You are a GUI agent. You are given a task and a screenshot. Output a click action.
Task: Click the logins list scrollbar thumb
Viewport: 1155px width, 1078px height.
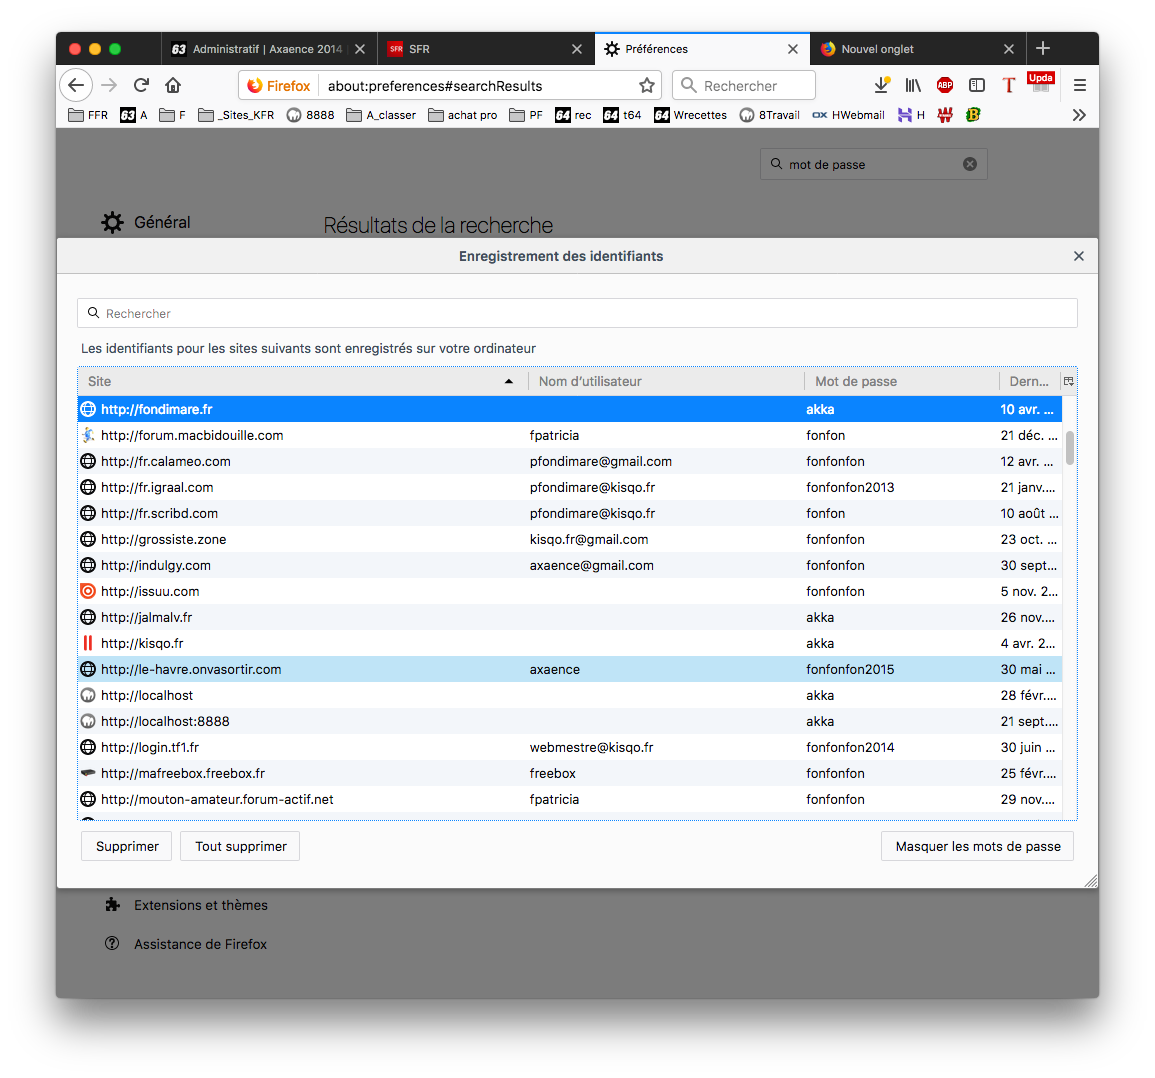[1070, 447]
